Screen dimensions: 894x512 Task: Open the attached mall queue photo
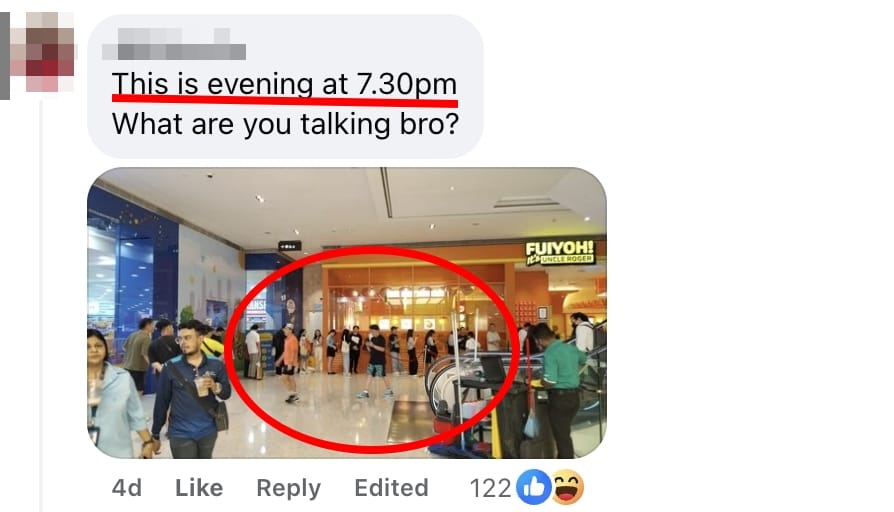(347, 312)
